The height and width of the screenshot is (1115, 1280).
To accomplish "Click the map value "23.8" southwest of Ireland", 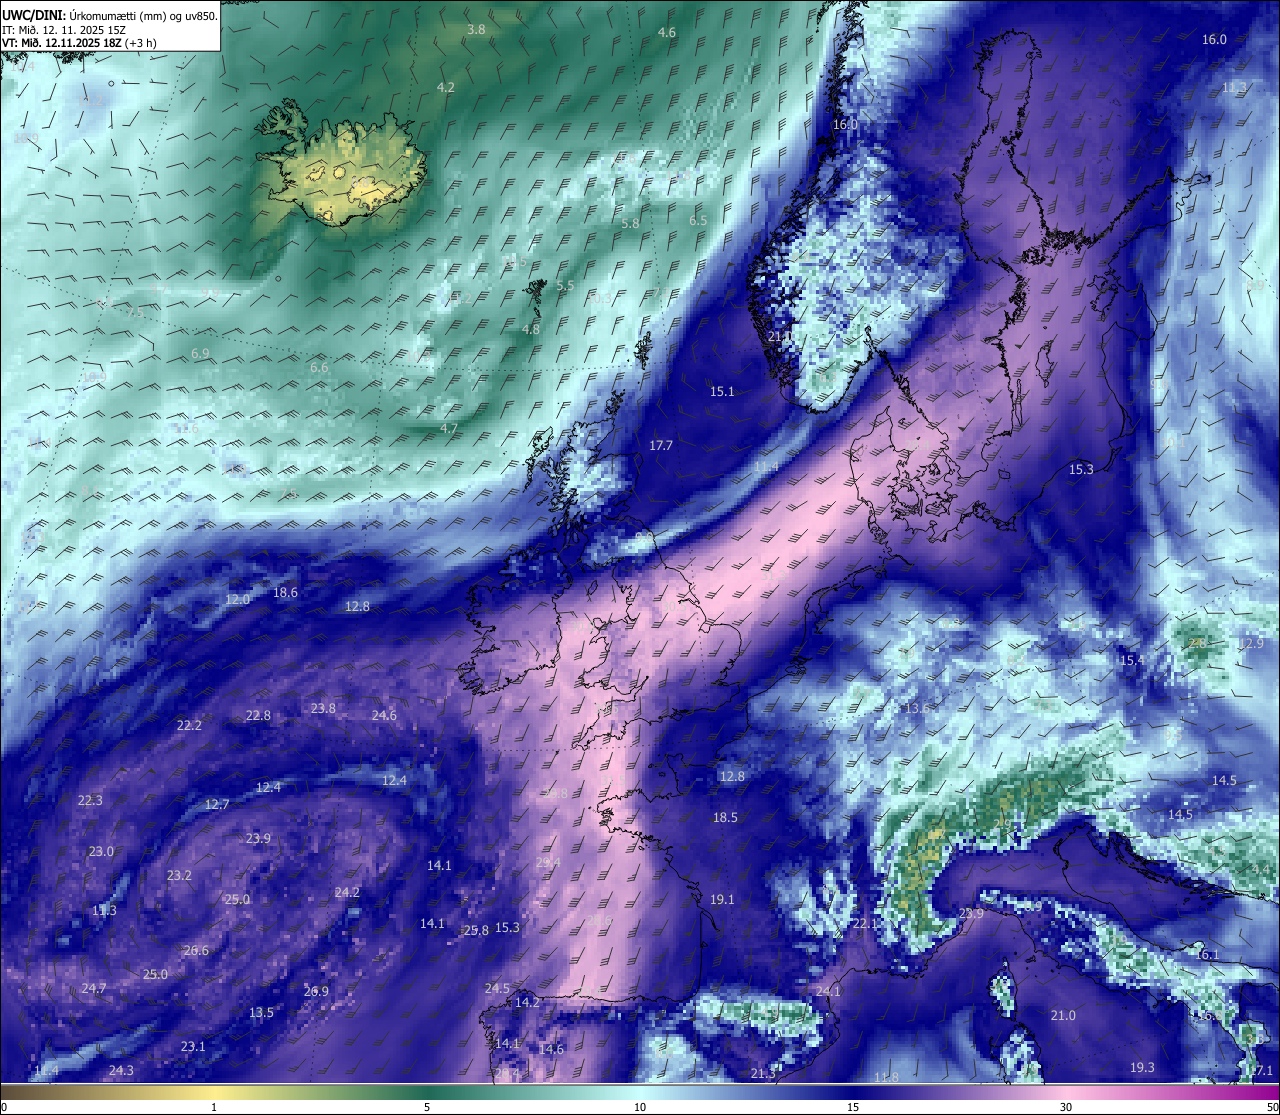I will tap(323, 708).
